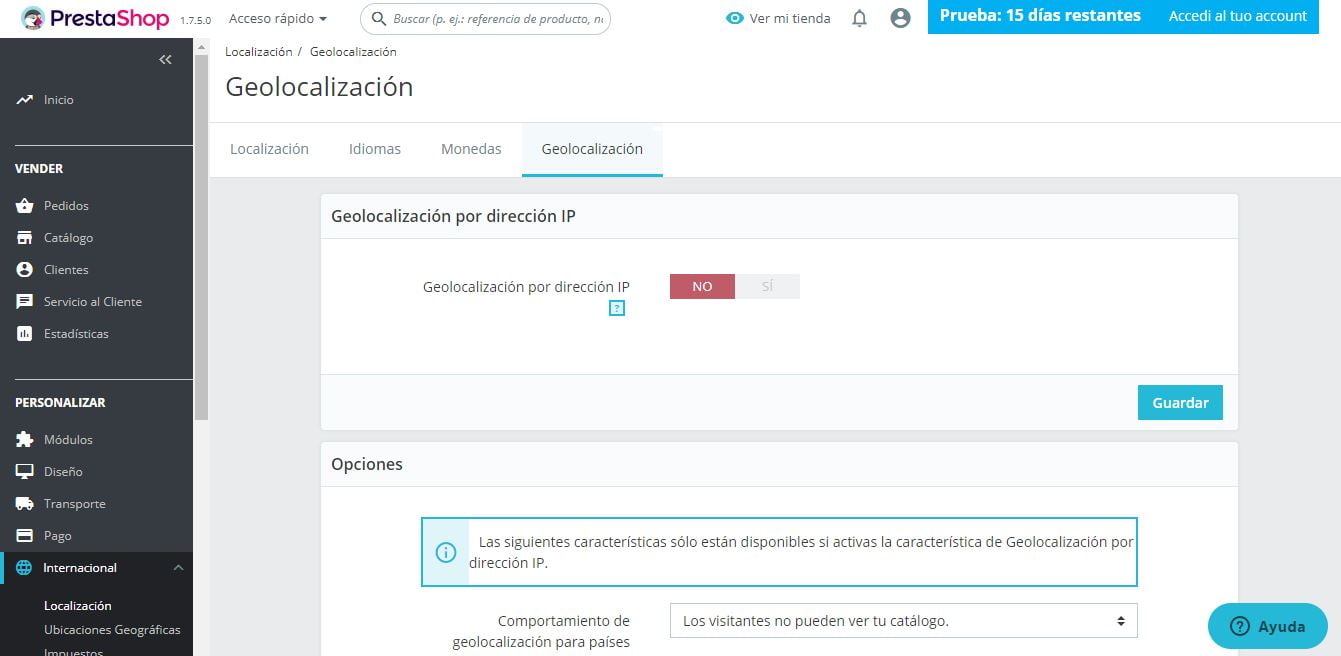Open the user account menu
Screen dimensions: 1341x656
[x=899, y=17]
